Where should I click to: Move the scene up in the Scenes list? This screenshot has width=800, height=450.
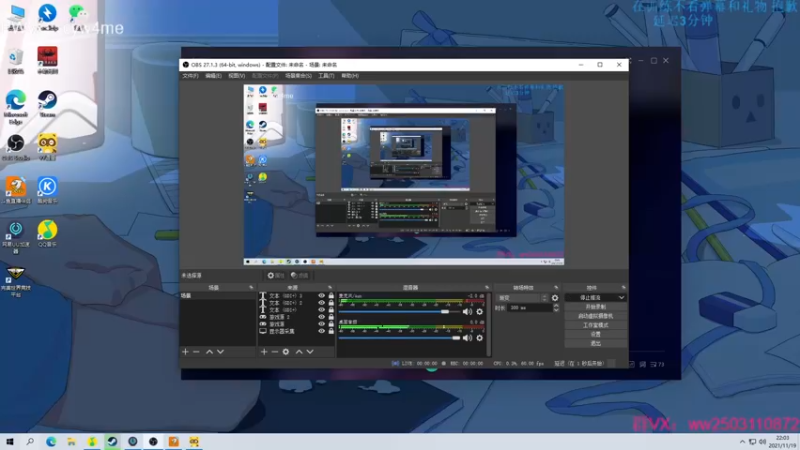click(x=209, y=352)
